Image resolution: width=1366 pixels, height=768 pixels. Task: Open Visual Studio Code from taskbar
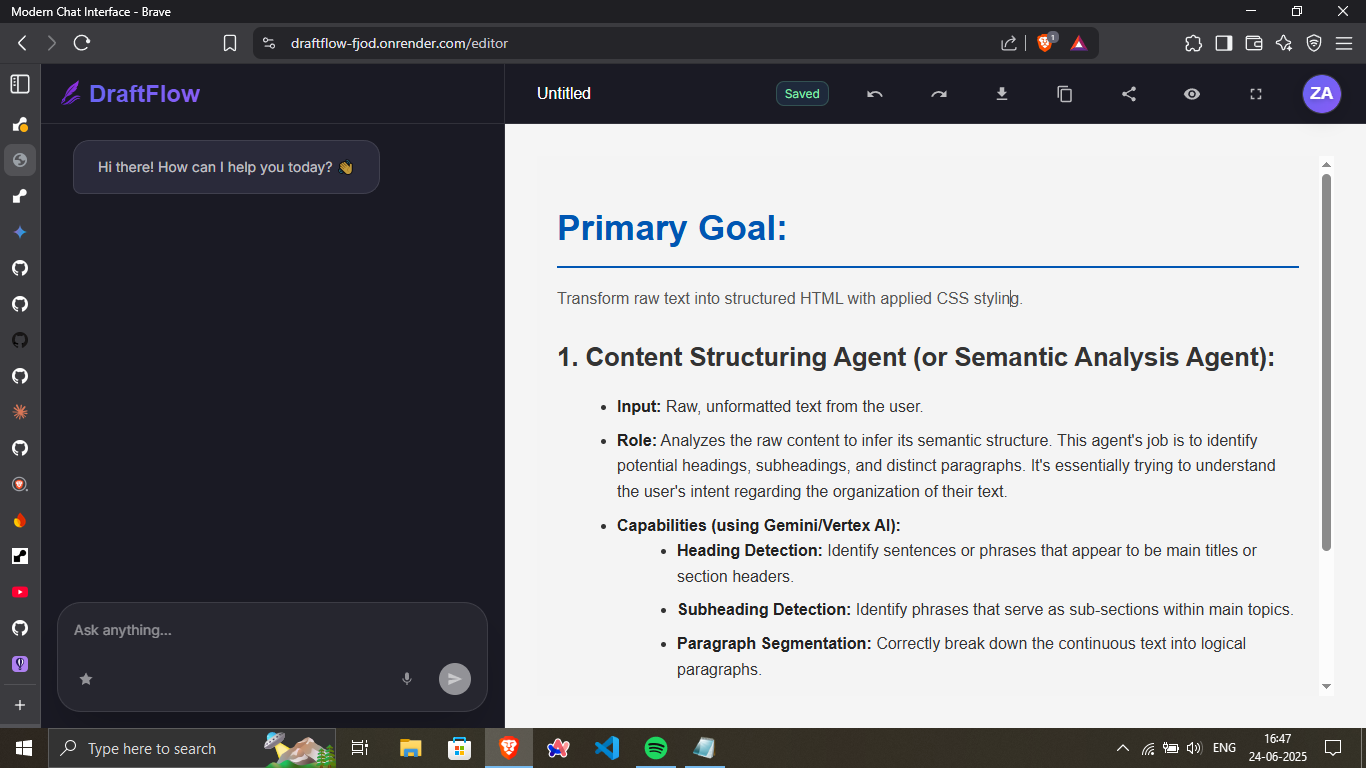(x=607, y=748)
